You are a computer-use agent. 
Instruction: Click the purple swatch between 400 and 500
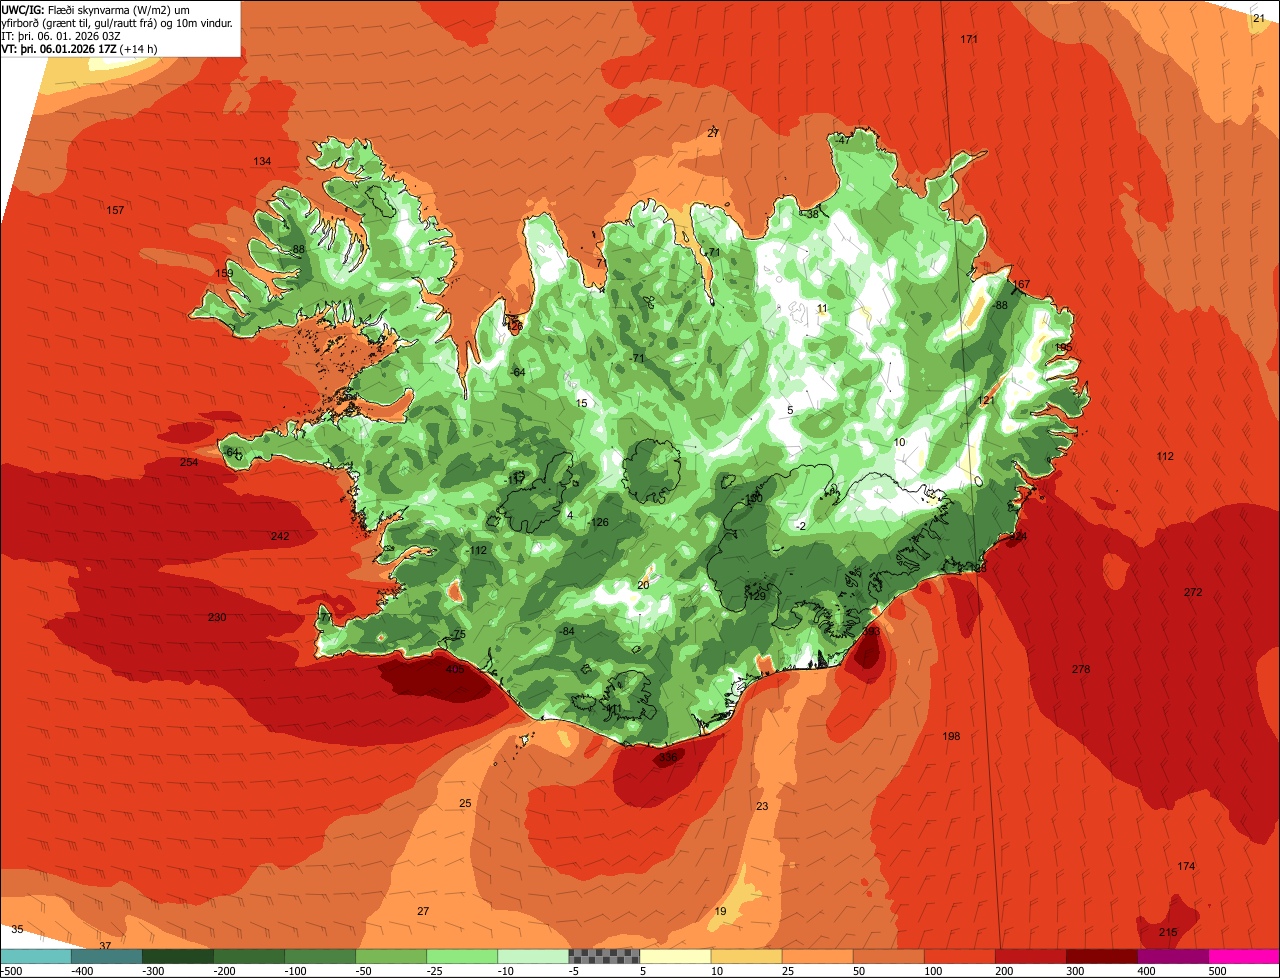(1173, 956)
